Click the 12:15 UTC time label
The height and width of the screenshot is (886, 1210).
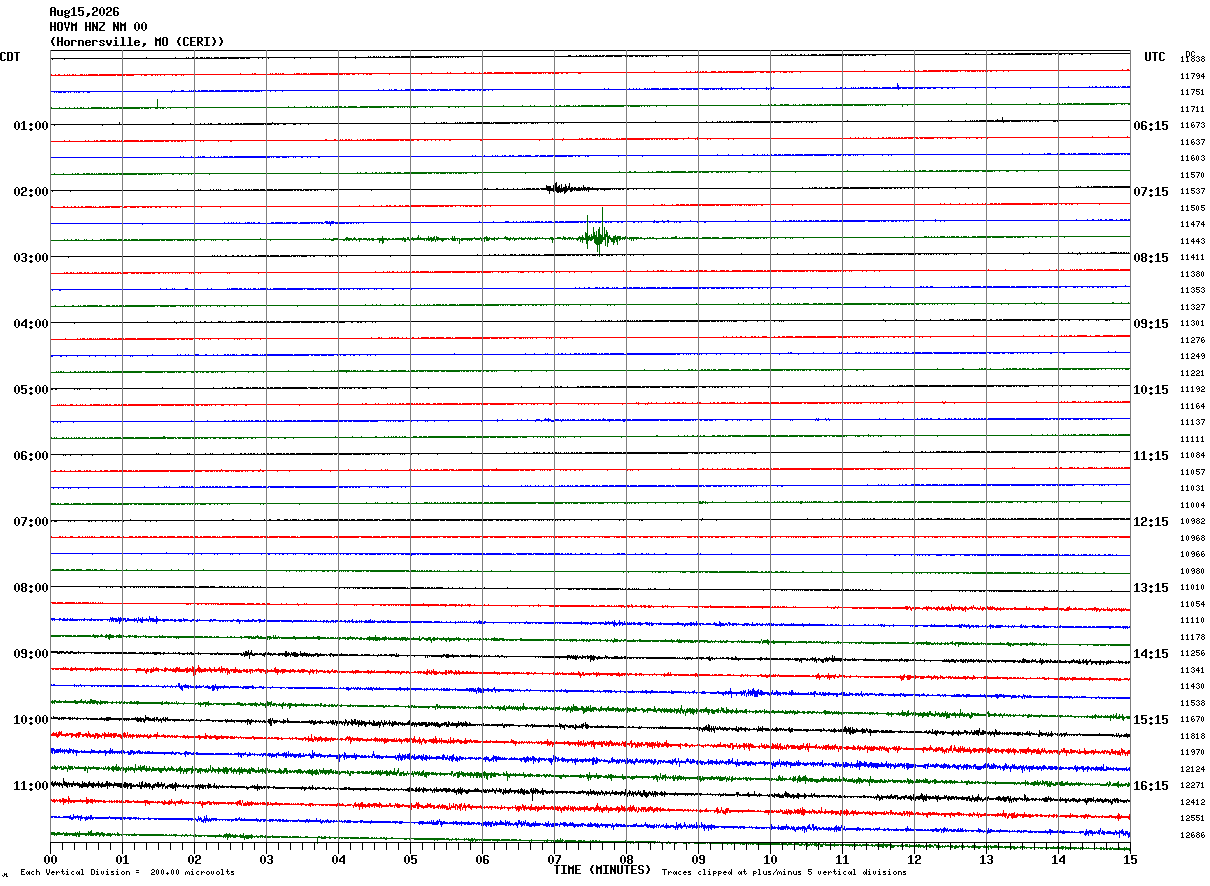pos(1150,522)
